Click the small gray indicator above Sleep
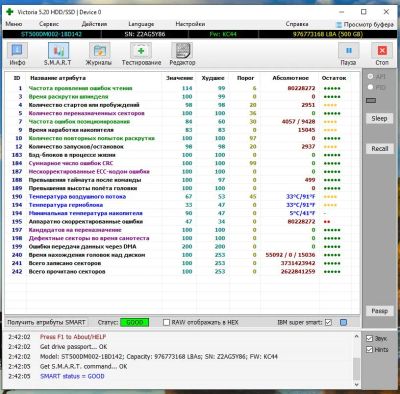 [x=371, y=100]
